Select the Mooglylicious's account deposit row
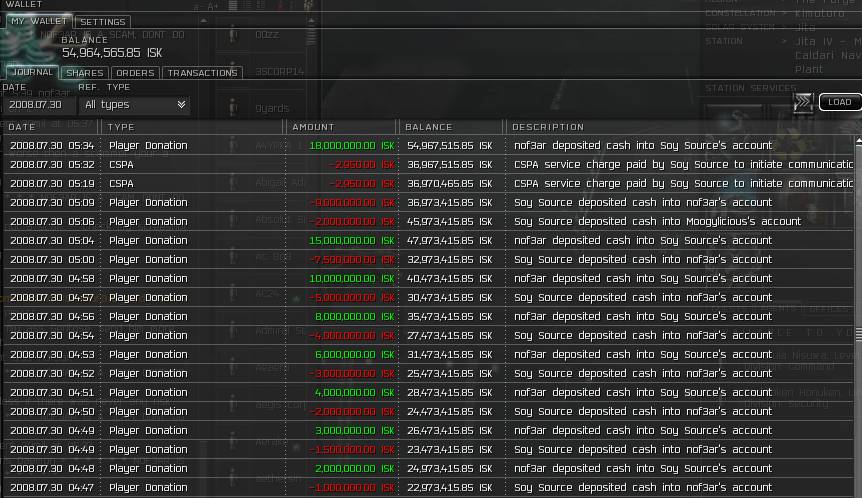The width and height of the screenshot is (862, 498). coord(428,222)
